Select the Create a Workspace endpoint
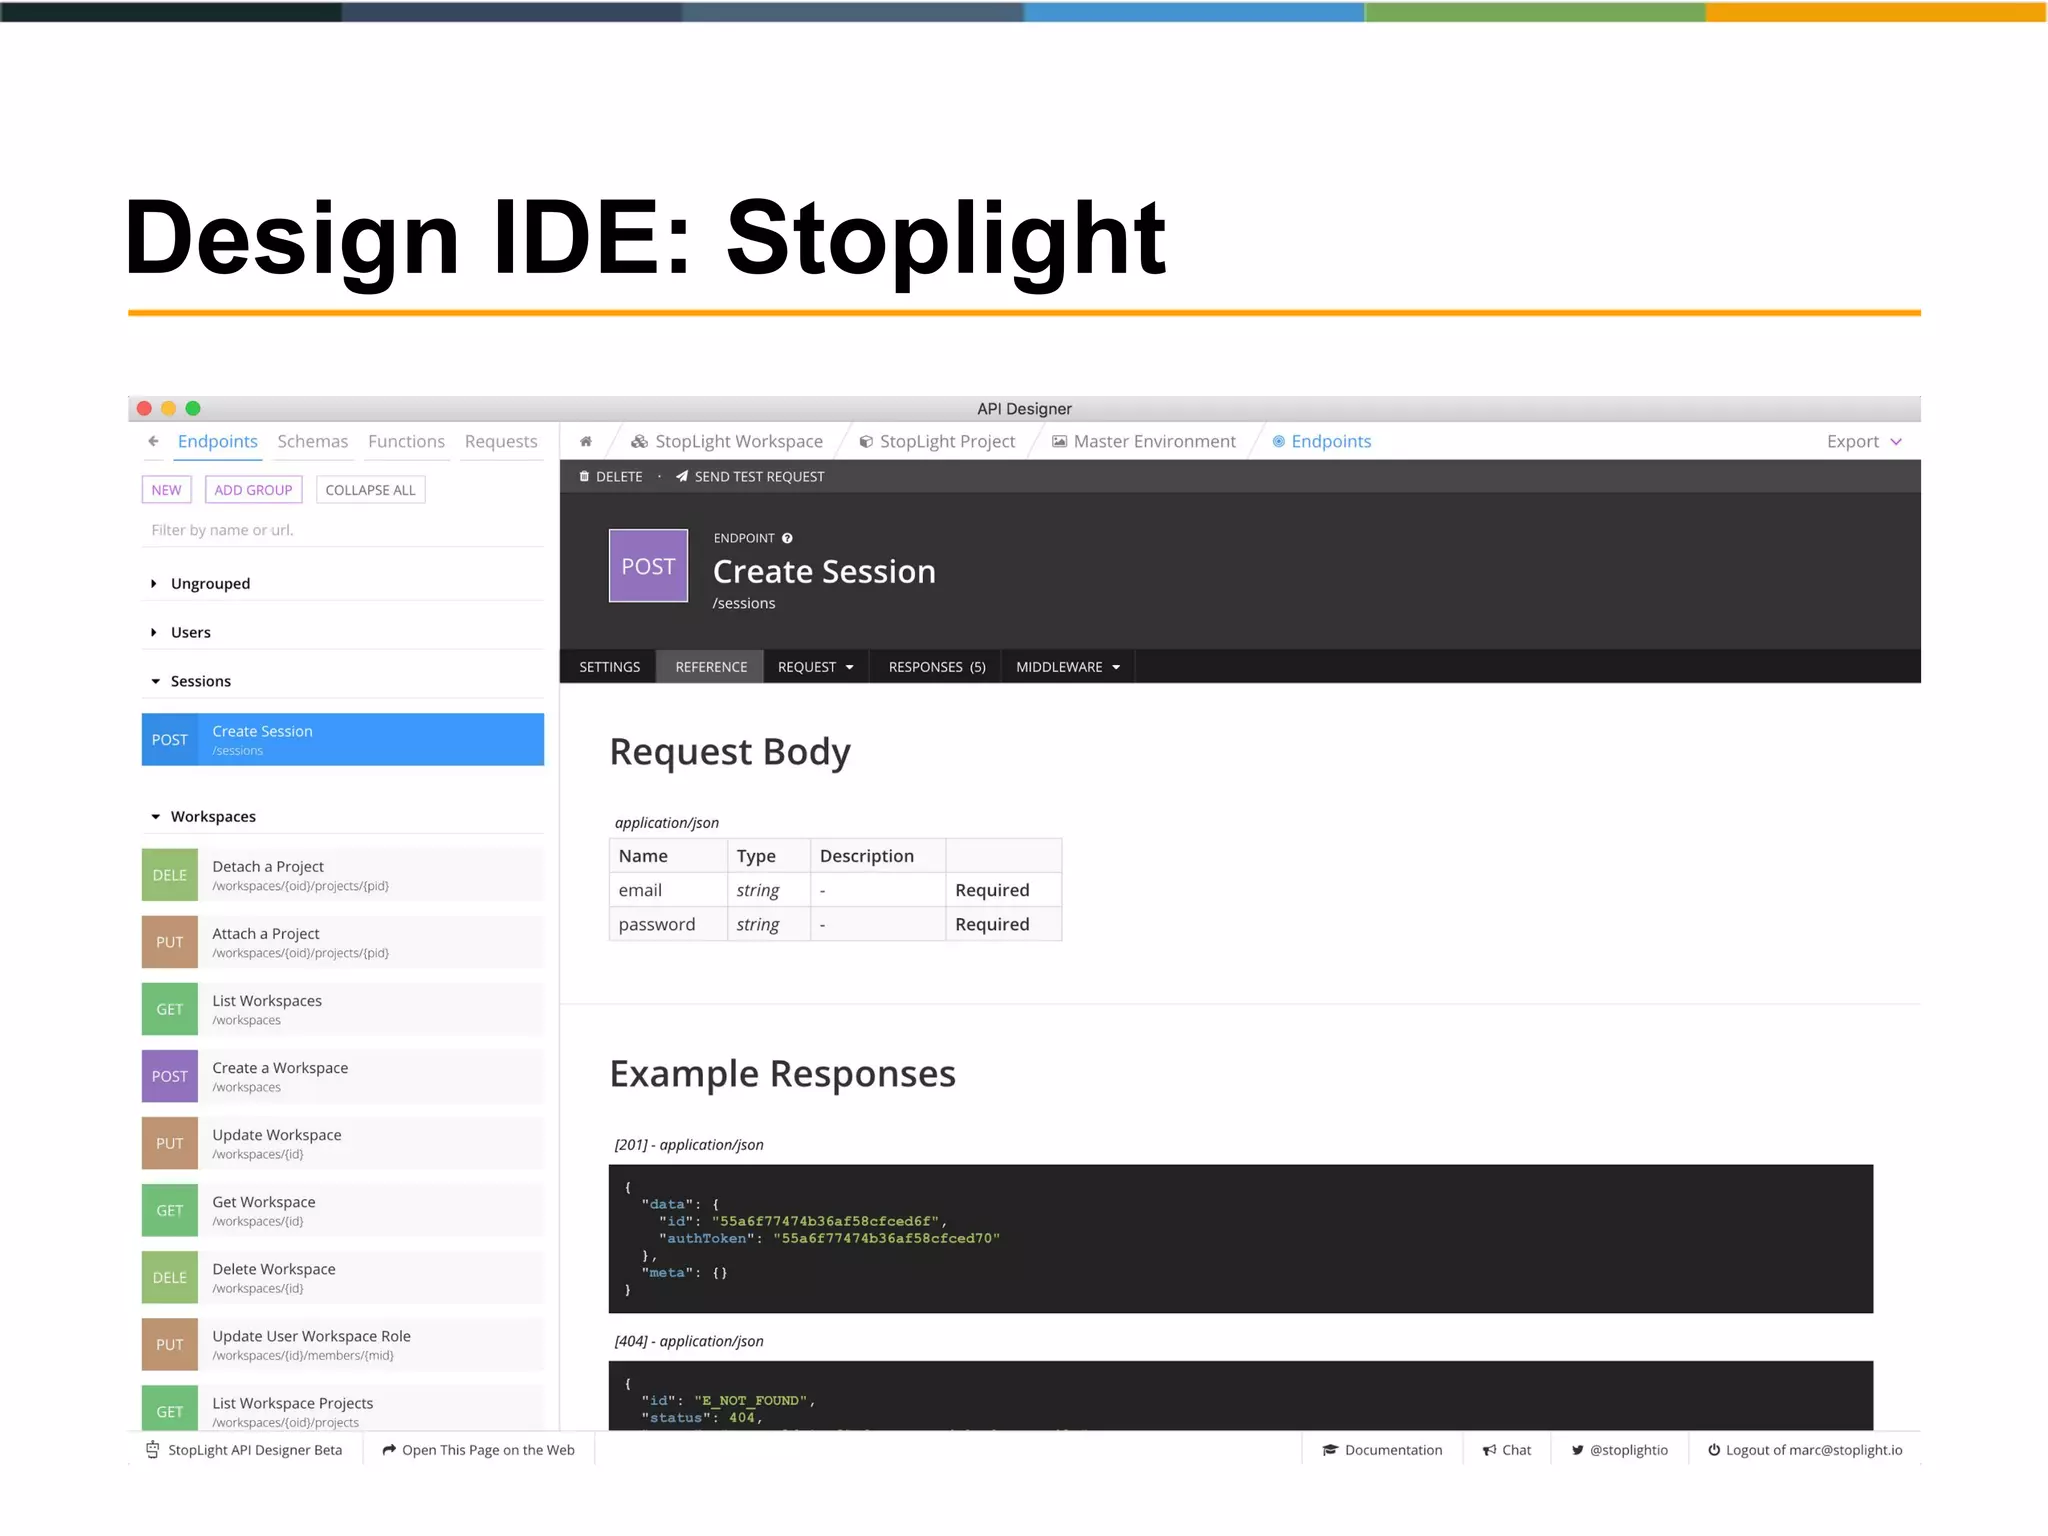The width and height of the screenshot is (2048, 1536). tap(343, 1076)
